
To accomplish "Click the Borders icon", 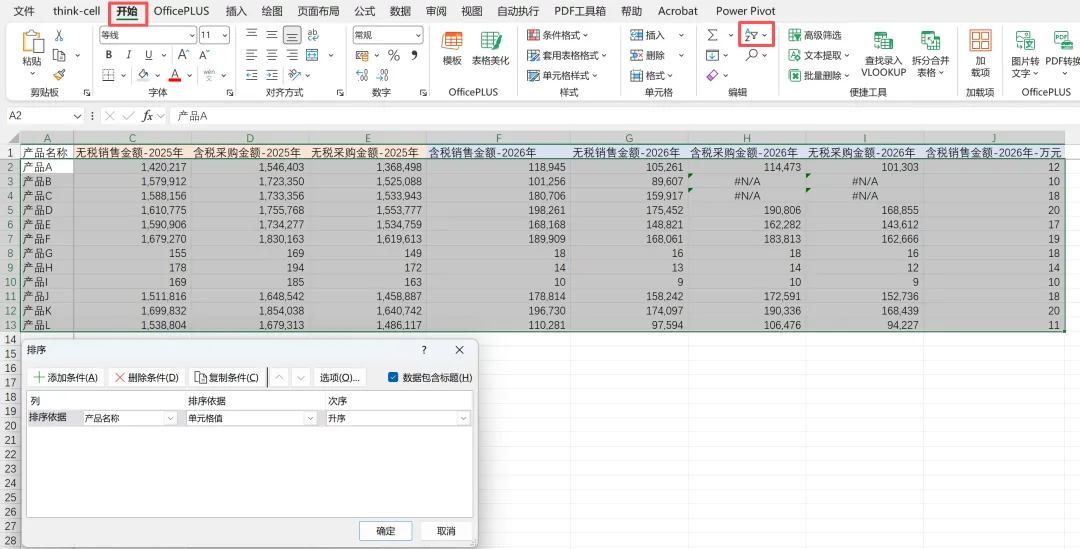I will 109,74.
